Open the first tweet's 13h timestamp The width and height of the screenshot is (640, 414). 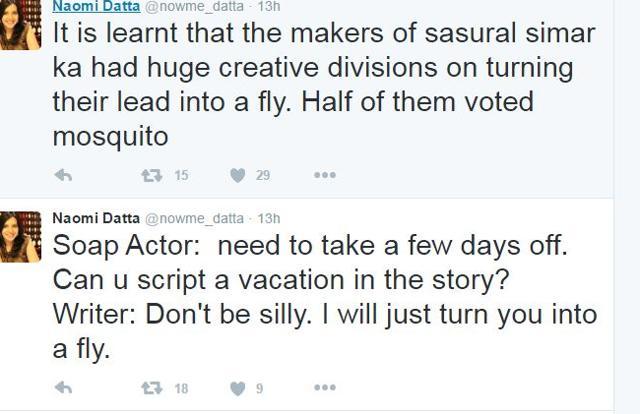pos(269,6)
